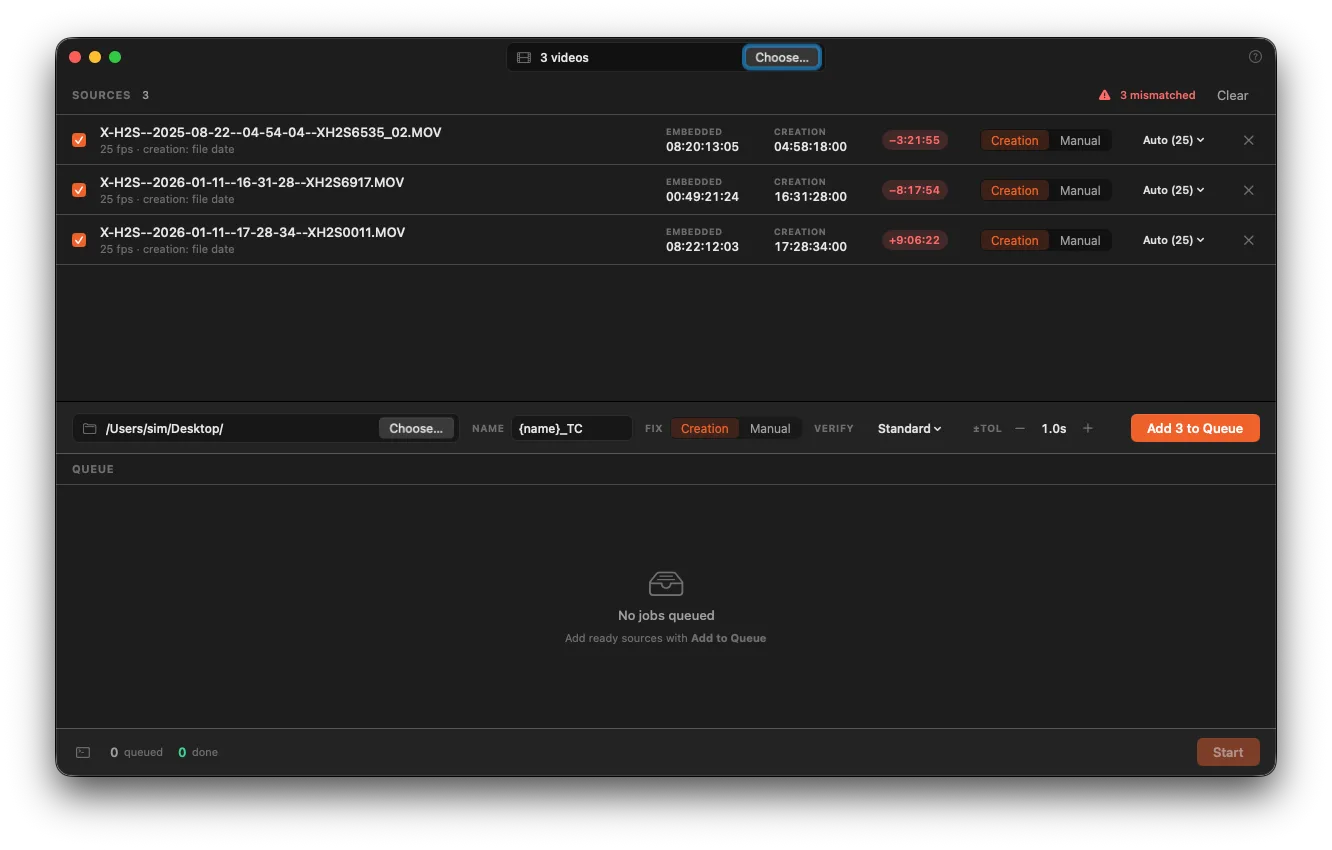Remove the XH2S6535_02.MOV source row
Image resolution: width=1332 pixels, height=850 pixels.
1248,140
